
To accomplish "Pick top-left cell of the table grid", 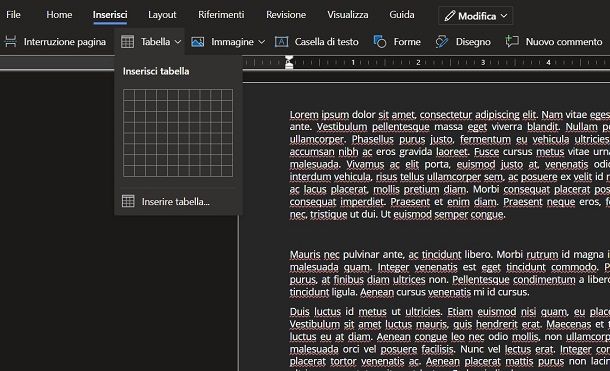I will click(x=129, y=95).
